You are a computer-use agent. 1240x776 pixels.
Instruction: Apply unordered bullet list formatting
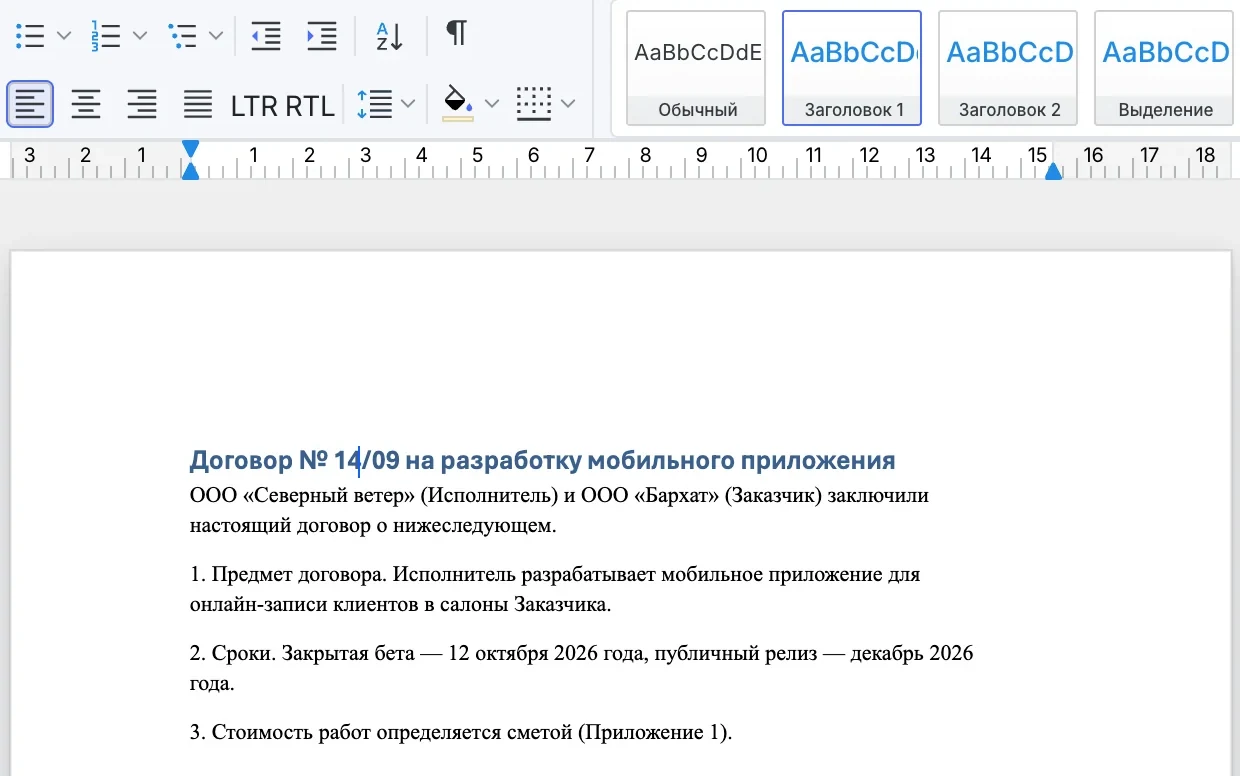point(31,36)
